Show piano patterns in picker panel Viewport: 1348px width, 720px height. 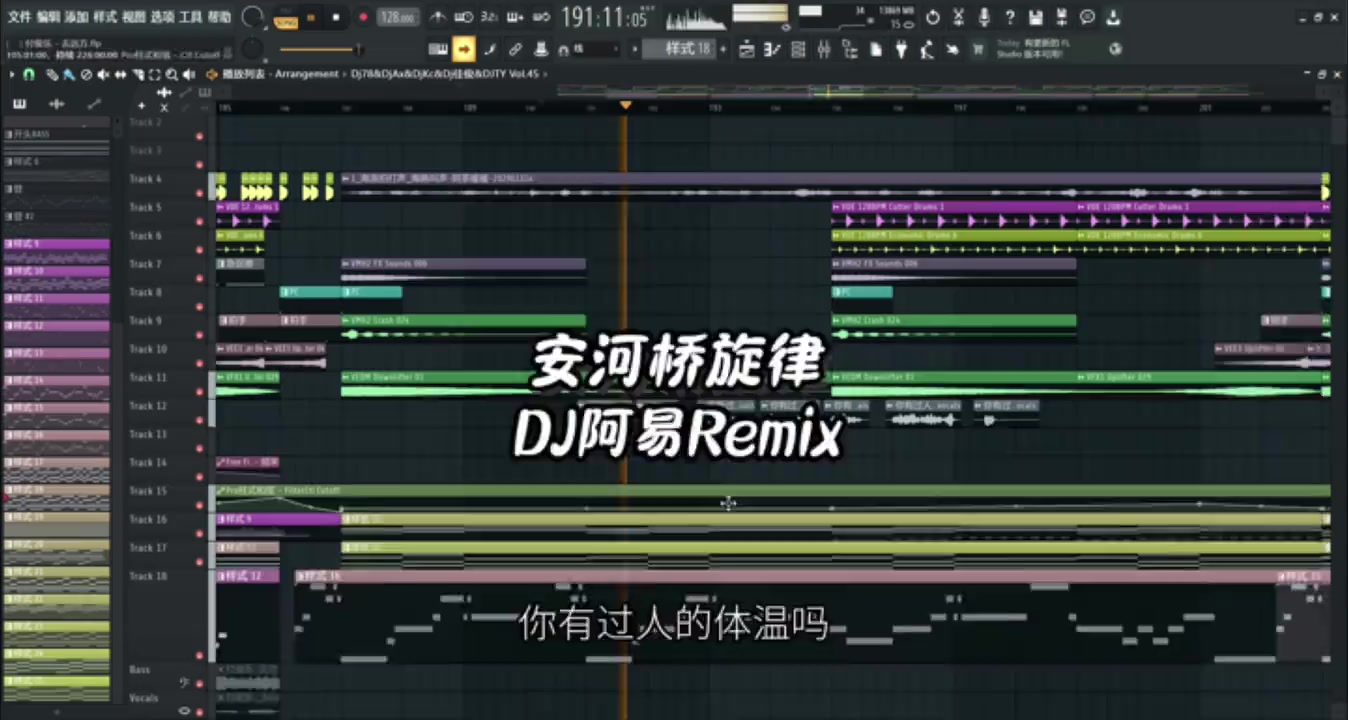(x=19, y=105)
